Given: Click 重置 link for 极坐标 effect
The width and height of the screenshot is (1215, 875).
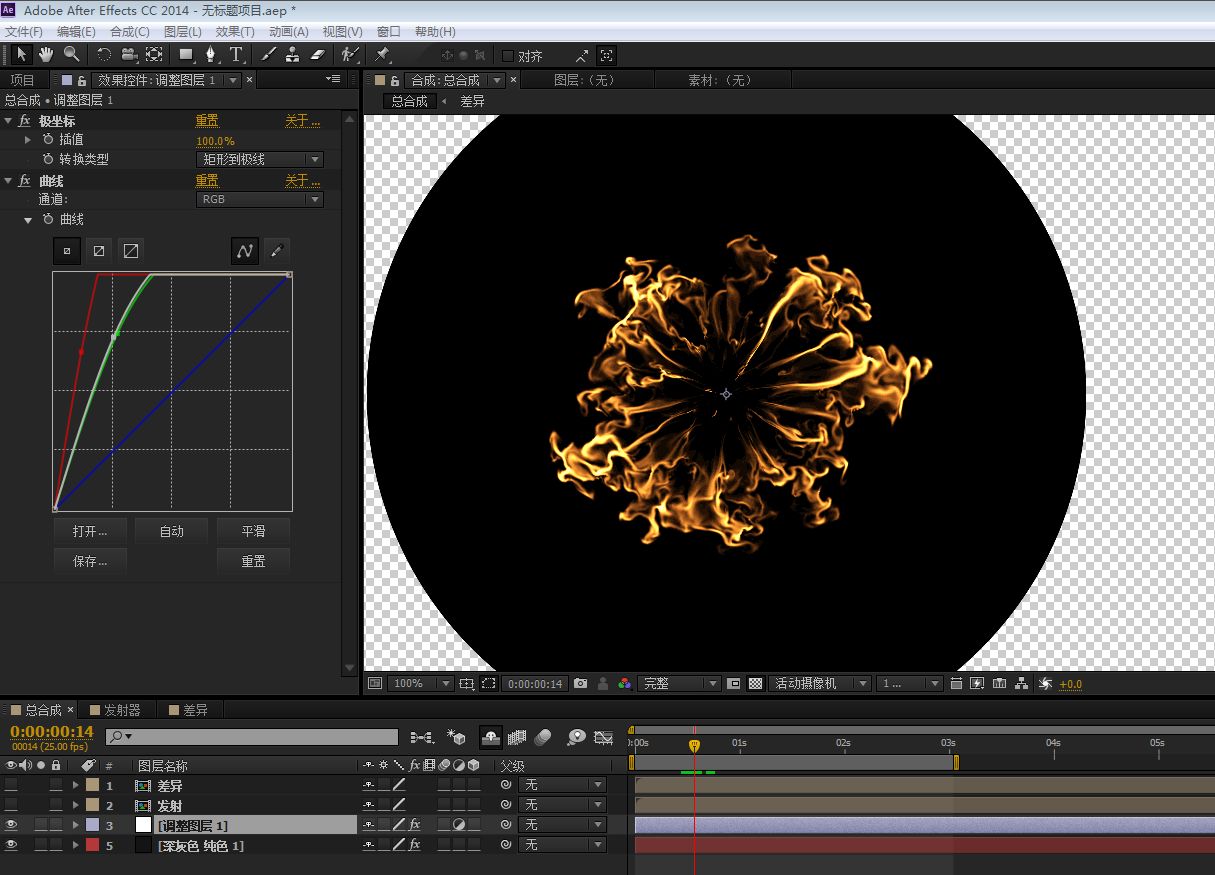Looking at the screenshot, I should coord(207,121).
